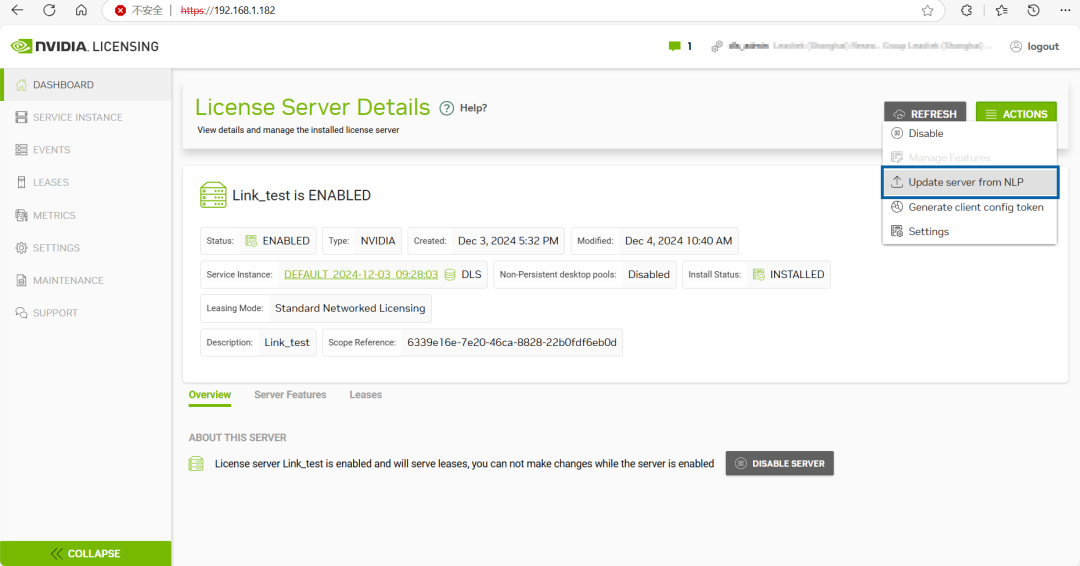The image size is (1080, 566).
Task: Open browser history clock icon
Action: tap(1033, 10)
